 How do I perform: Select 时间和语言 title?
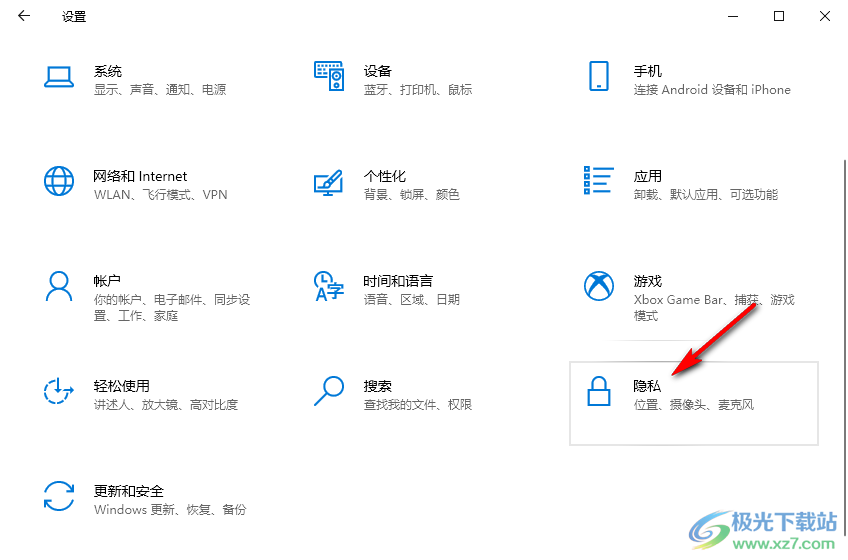pyautogui.click(x=398, y=281)
